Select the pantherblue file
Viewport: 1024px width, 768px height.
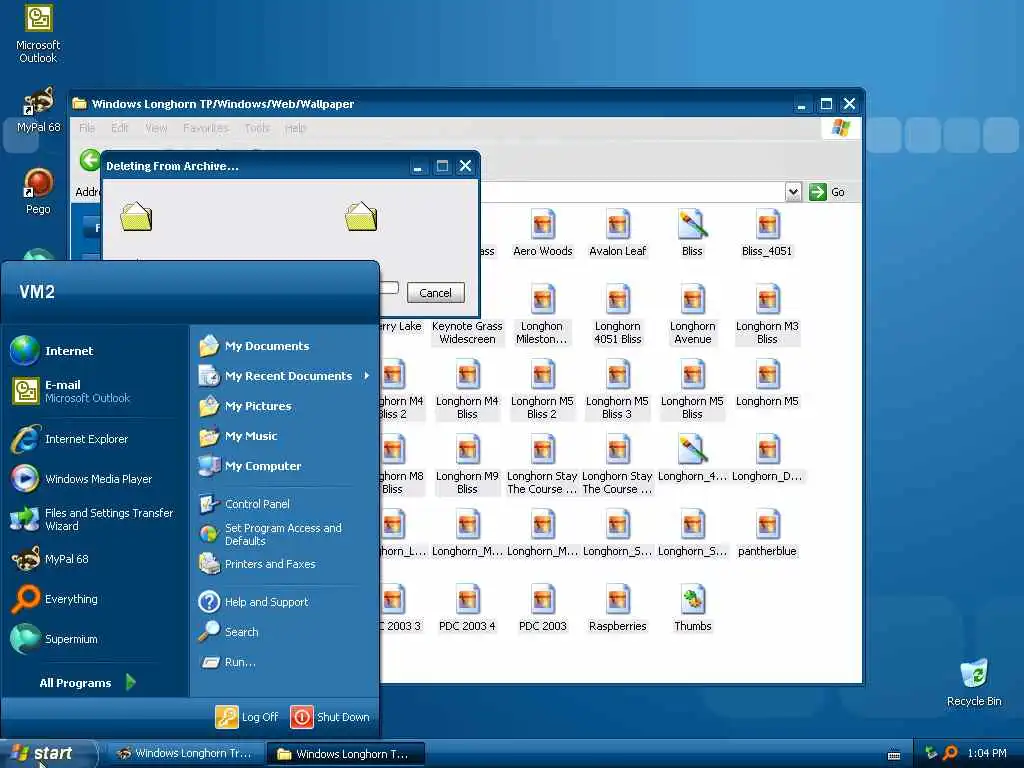(x=767, y=534)
